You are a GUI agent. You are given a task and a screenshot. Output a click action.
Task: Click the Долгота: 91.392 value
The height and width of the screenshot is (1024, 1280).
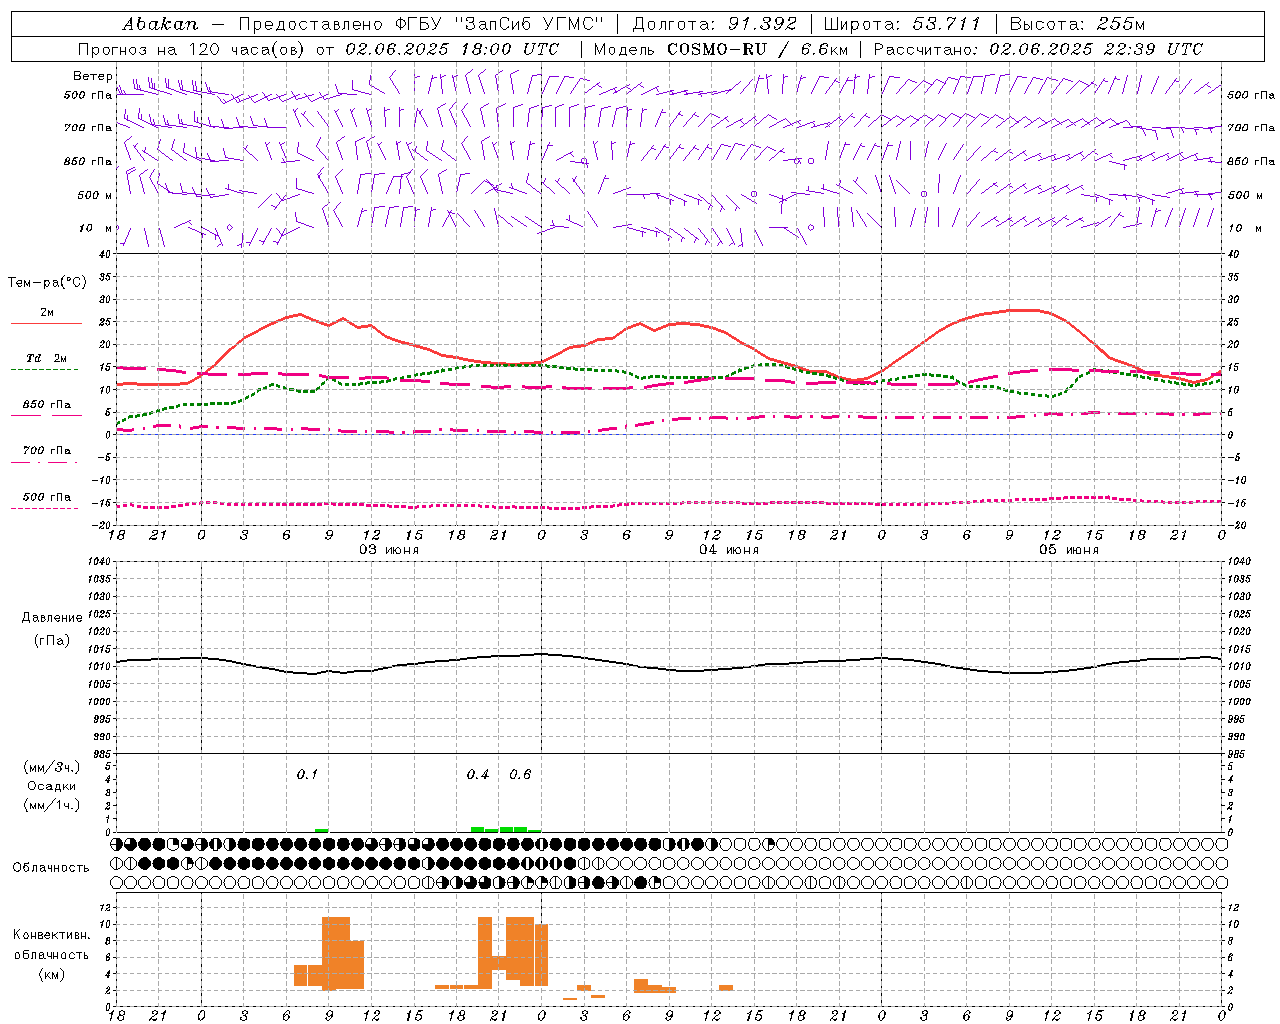pos(714,23)
